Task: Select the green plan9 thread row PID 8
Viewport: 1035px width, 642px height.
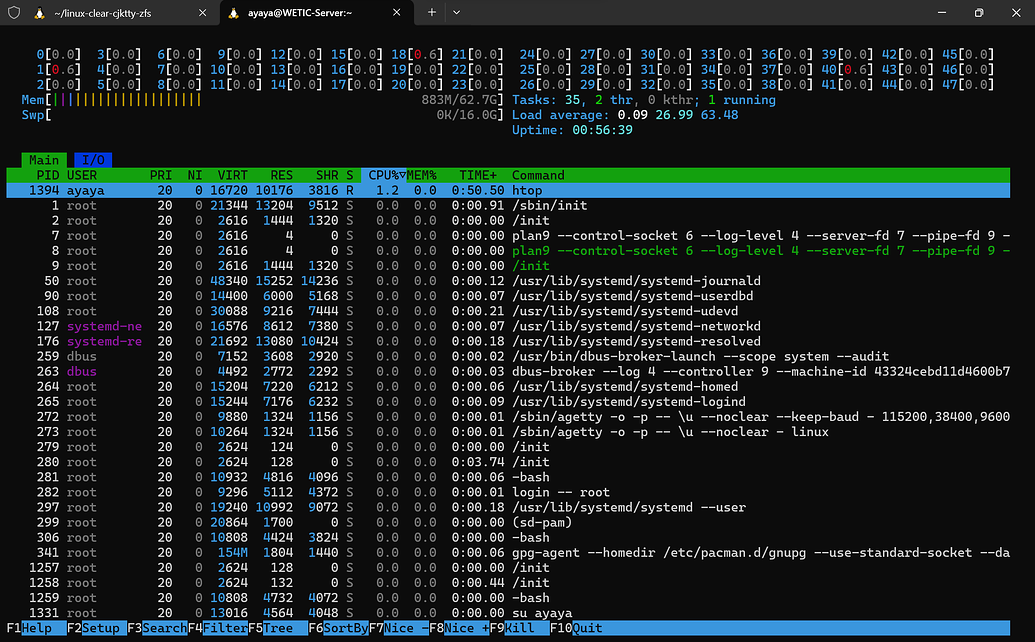Action: (508, 251)
